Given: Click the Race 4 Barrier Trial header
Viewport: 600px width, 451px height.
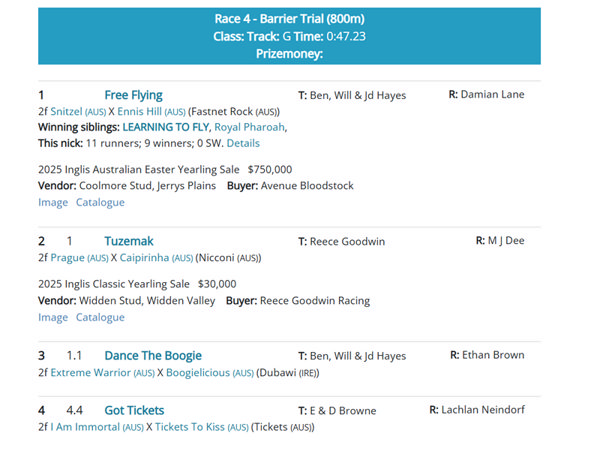Looking at the screenshot, I should pos(289,19).
